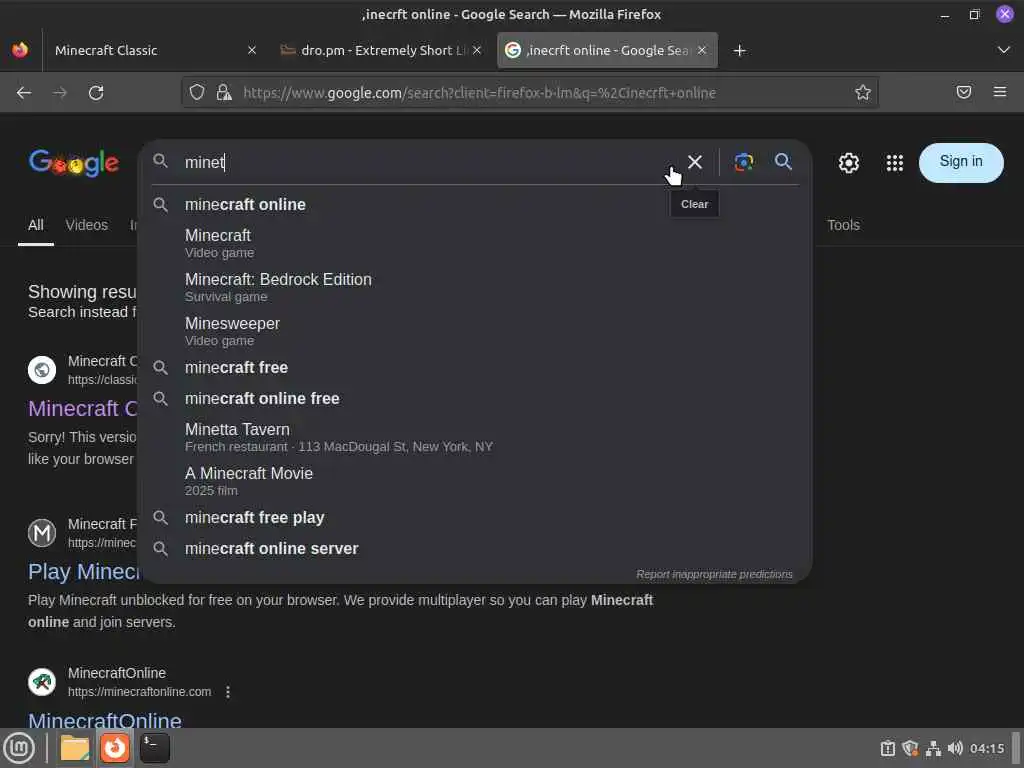Switch to dro.pm Extremely Short tab
This screenshot has width=1024, height=768.
pyautogui.click(x=381, y=50)
